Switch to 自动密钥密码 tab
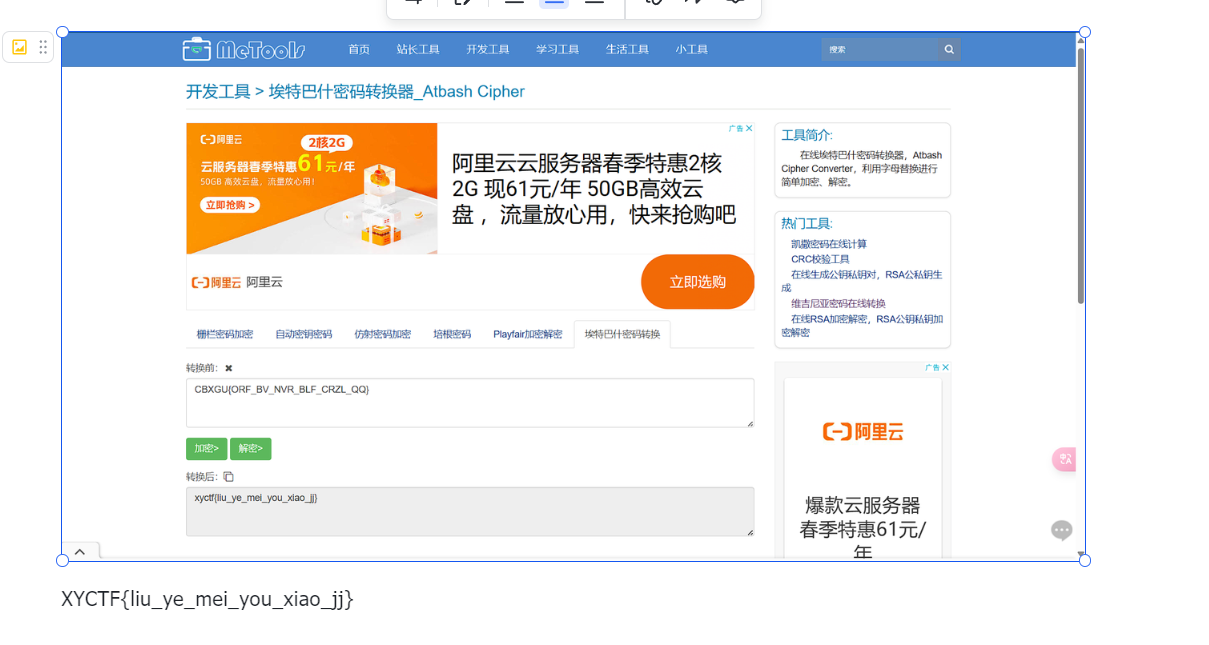This screenshot has width=1209, height=645. (x=304, y=334)
